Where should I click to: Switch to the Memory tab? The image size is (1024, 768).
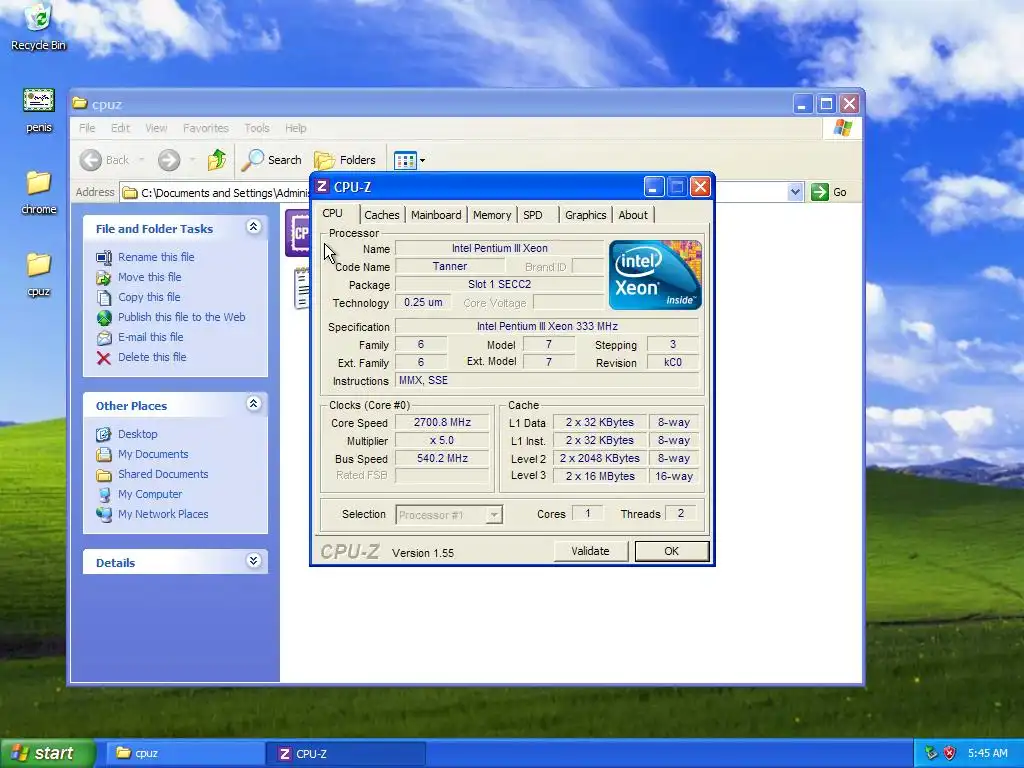pyautogui.click(x=492, y=215)
